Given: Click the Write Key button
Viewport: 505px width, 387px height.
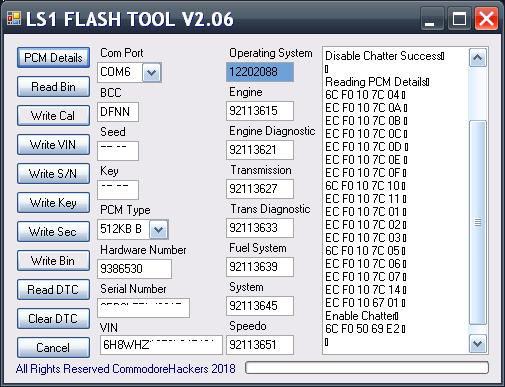Looking at the screenshot, I should (53, 203).
